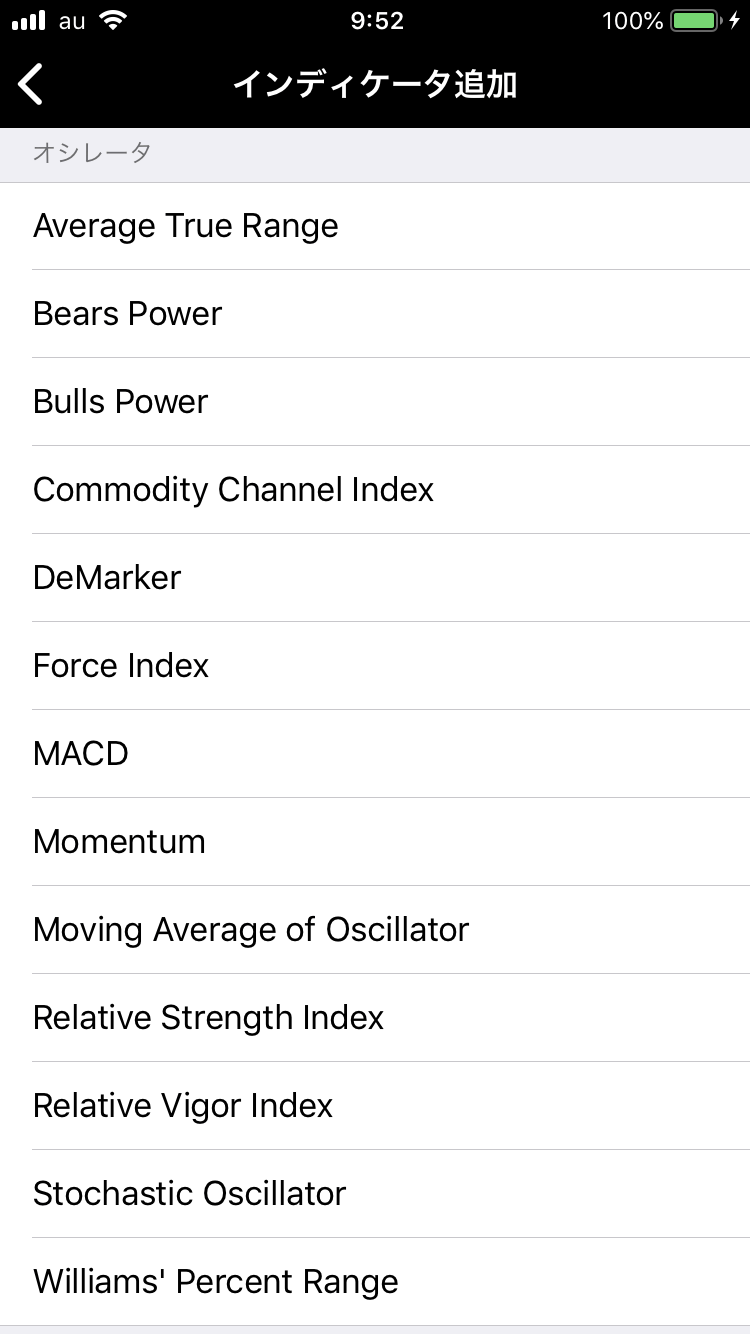Tap the インディケータ追加 title
This screenshot has height=1334, width=750.
(375, 84)
